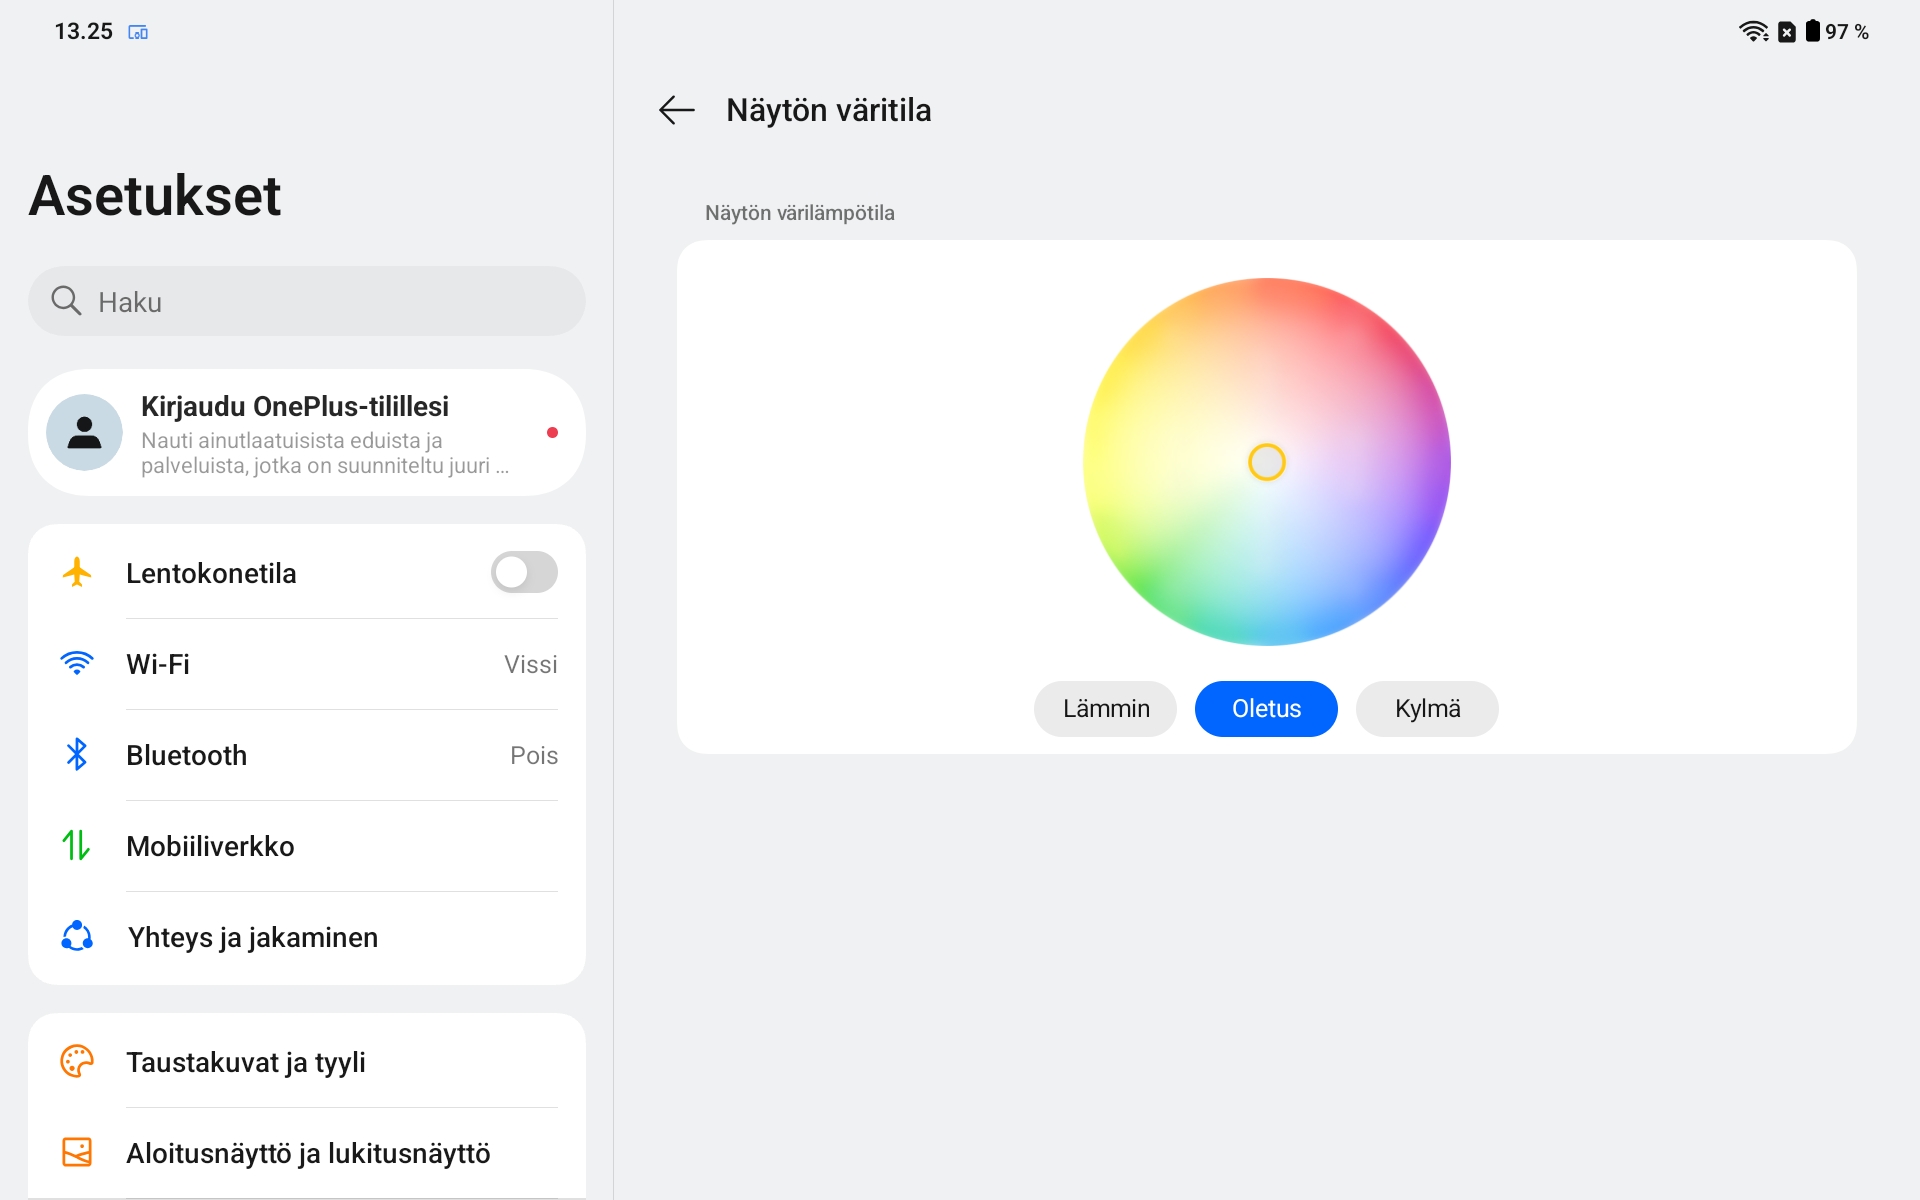
Task: Click the 13.25 clock in status bar
Action: [83, 32]
